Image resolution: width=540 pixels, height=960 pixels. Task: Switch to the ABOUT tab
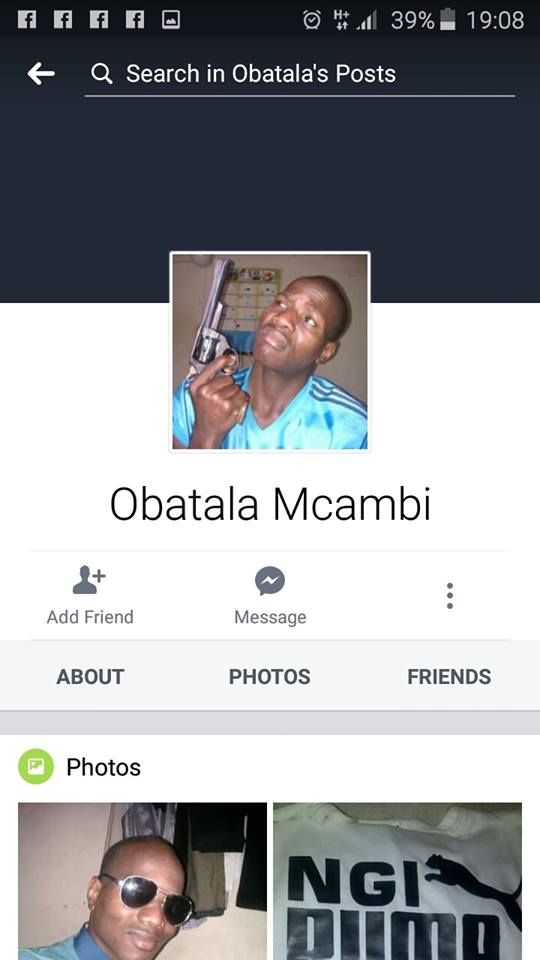90,677
